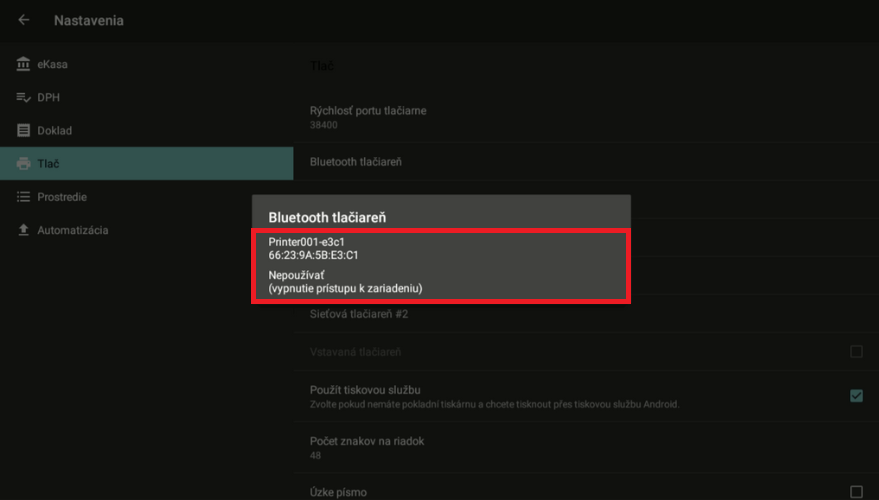Click the Tlač printer icon

[24, 164]
